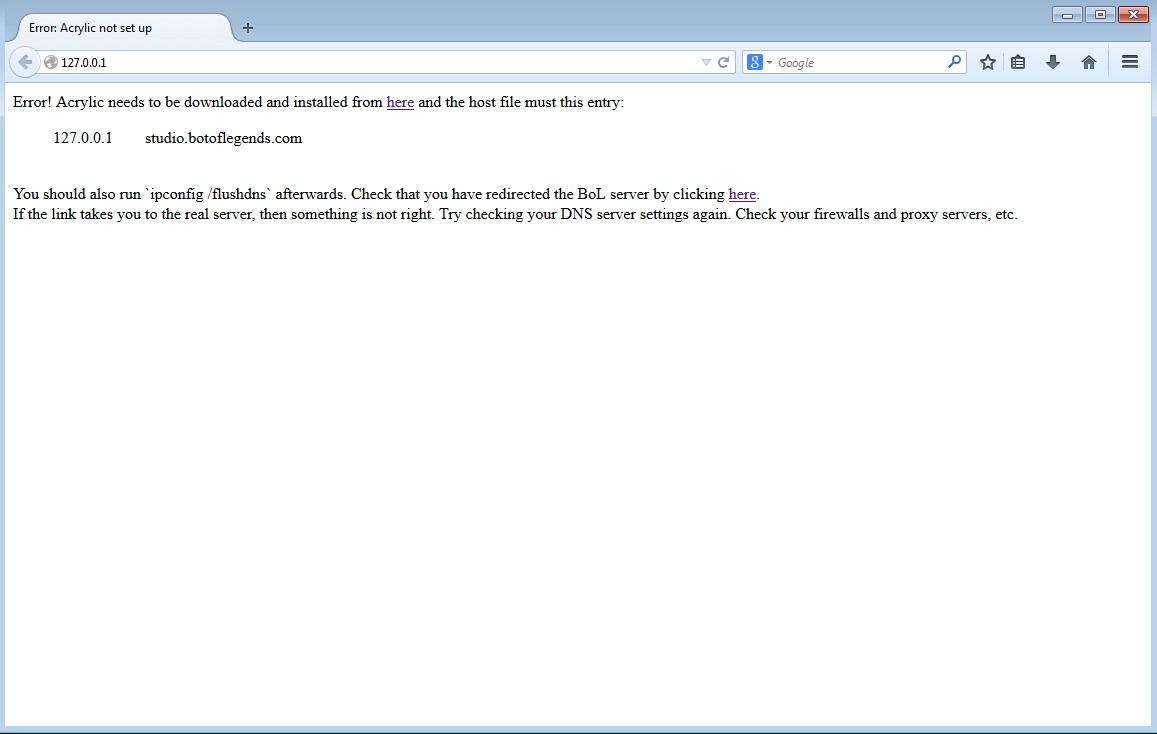Click the magnifier search icon
Screen dimensions: 1157x734
coord(954,62)
